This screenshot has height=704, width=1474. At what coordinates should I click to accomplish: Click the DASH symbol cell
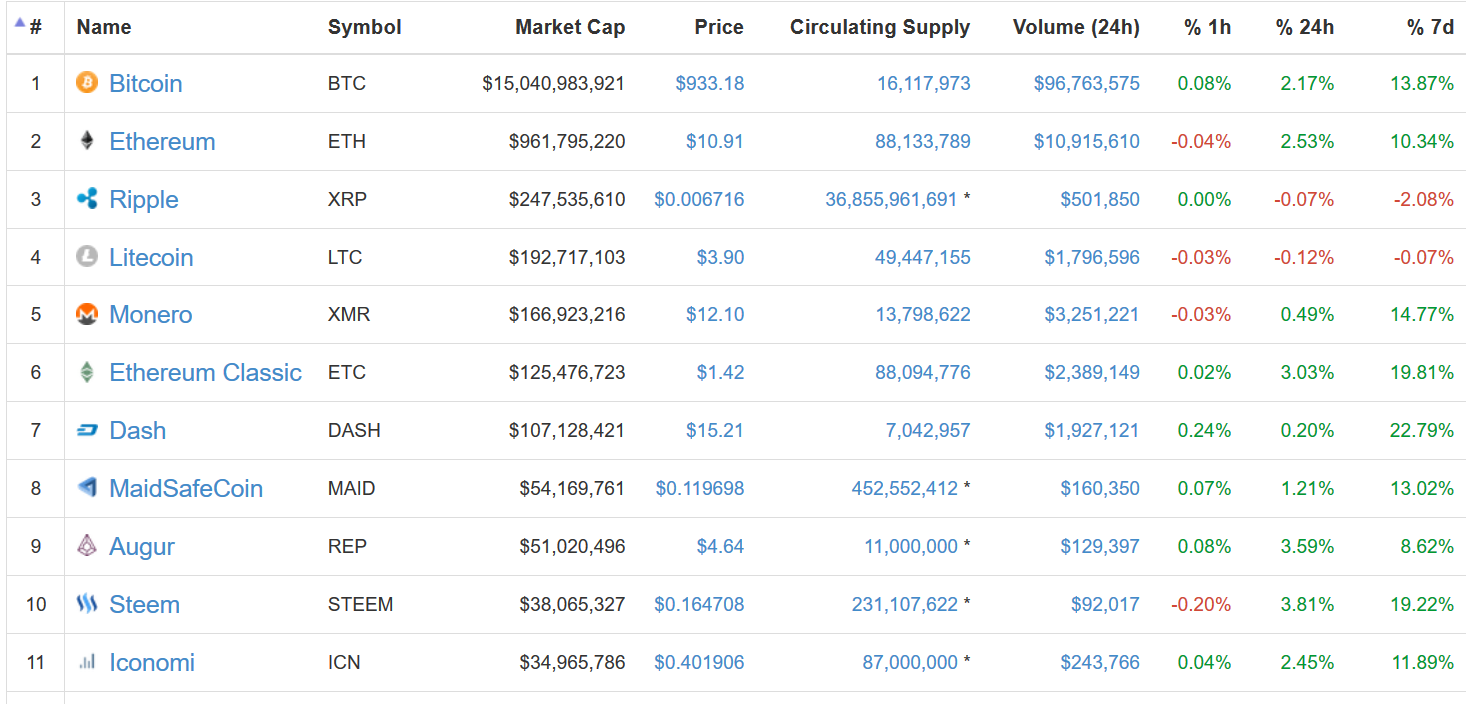(x=354, y=430)
